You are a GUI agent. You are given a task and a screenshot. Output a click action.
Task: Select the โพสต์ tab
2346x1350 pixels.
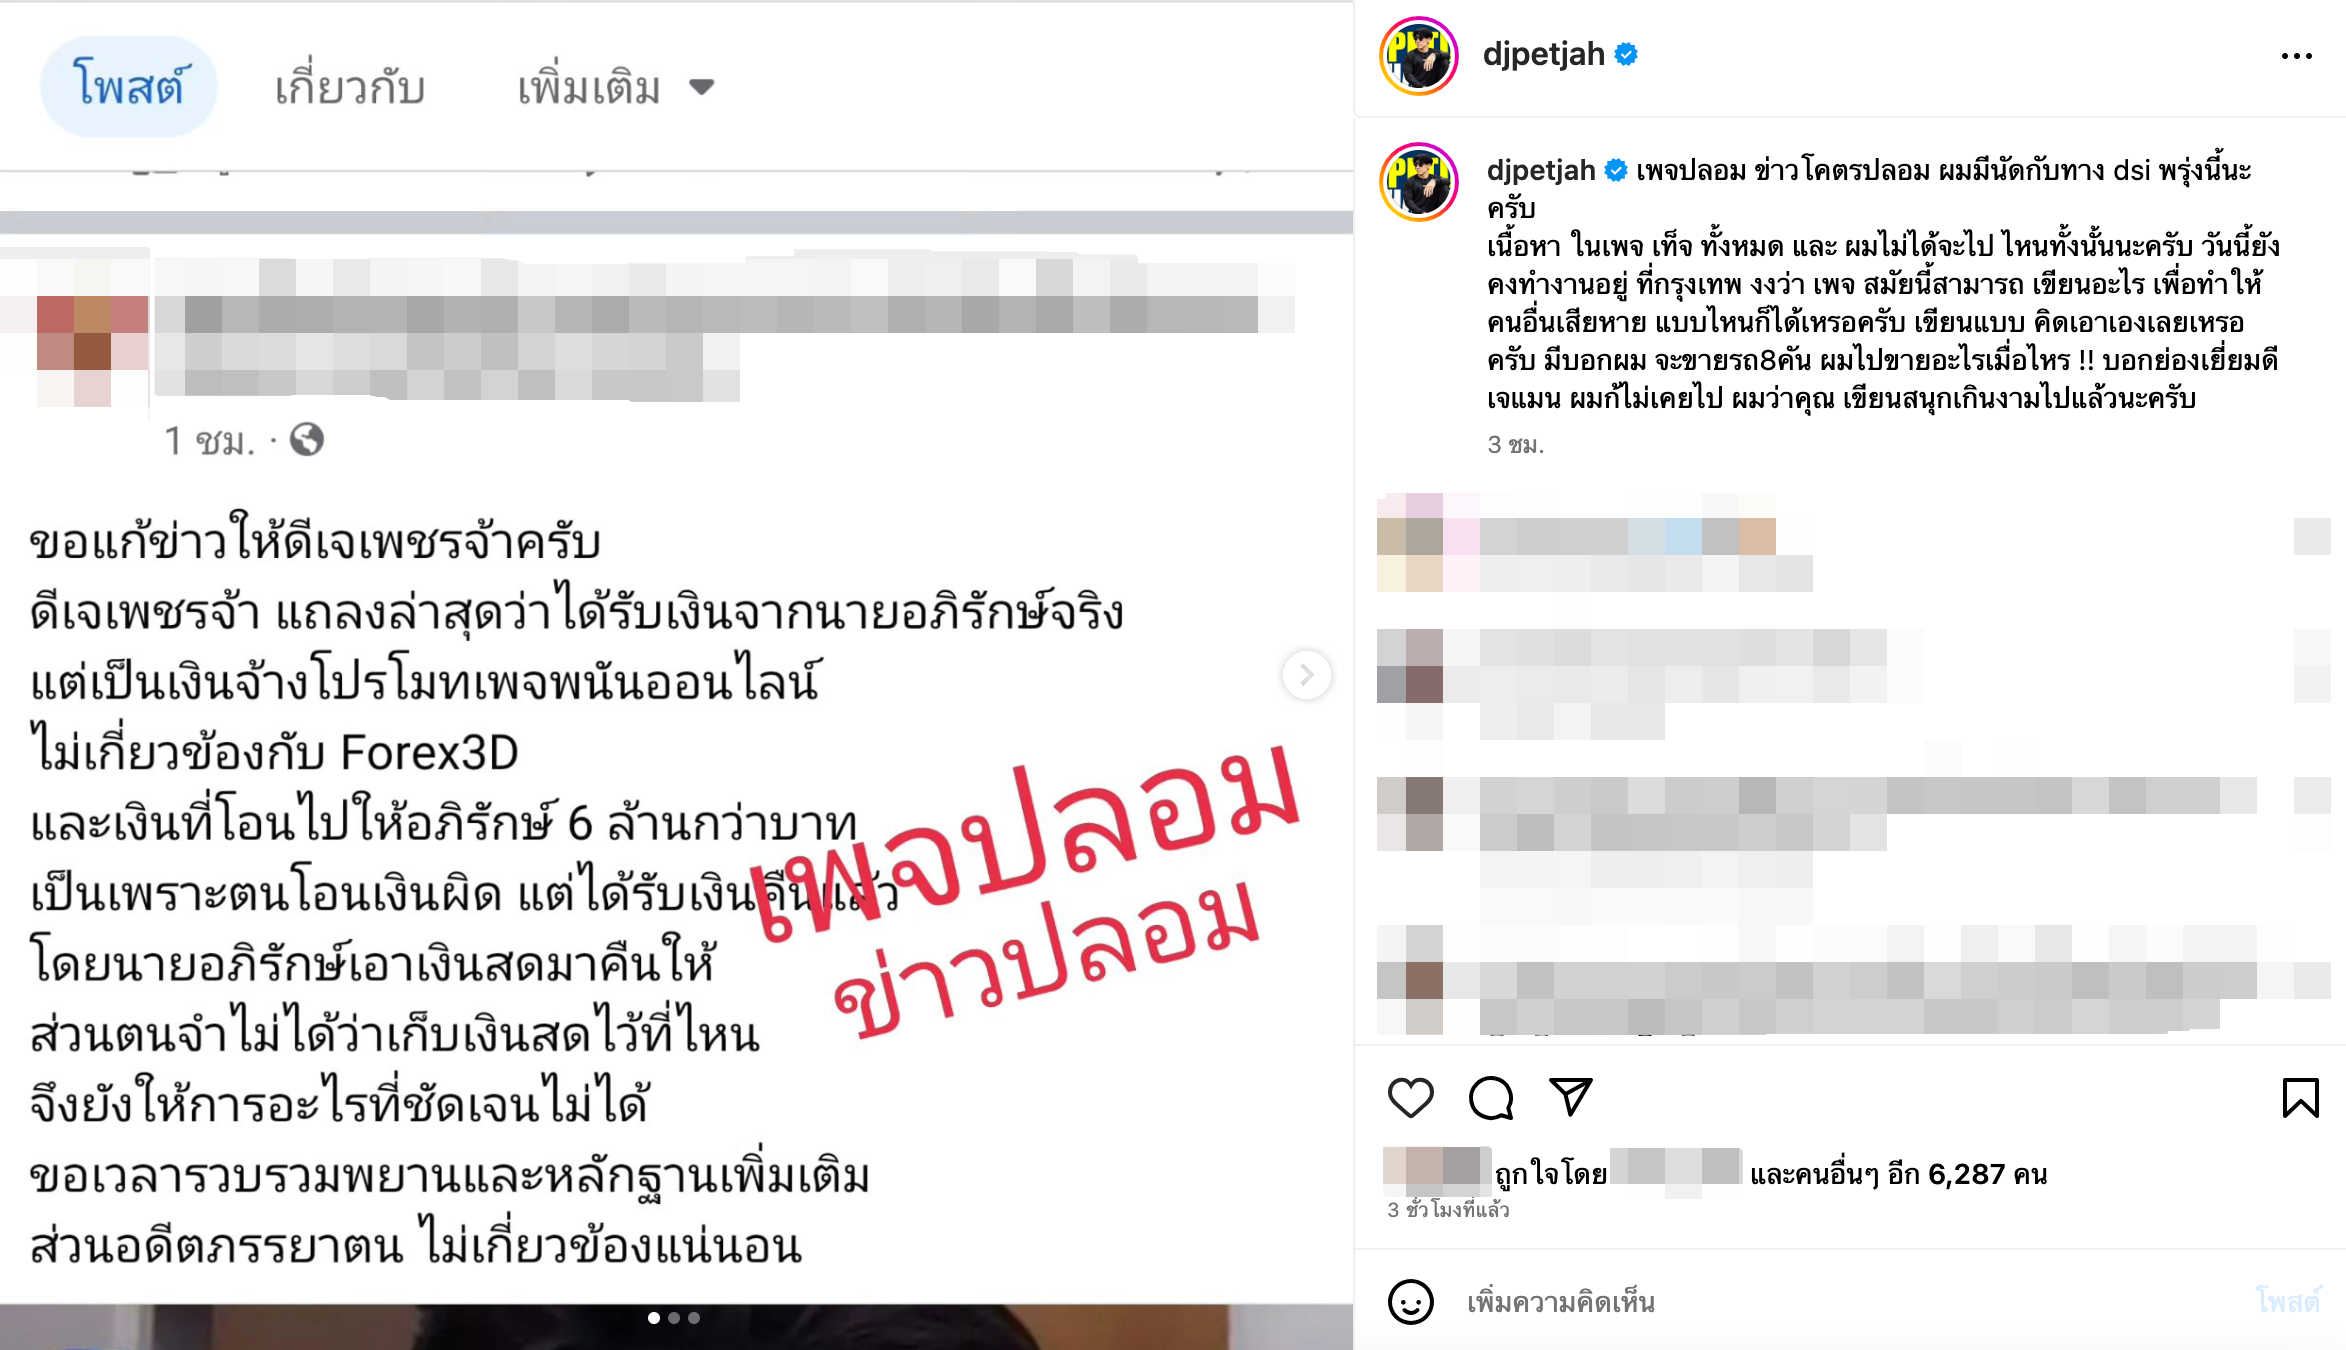coord(129,86)
